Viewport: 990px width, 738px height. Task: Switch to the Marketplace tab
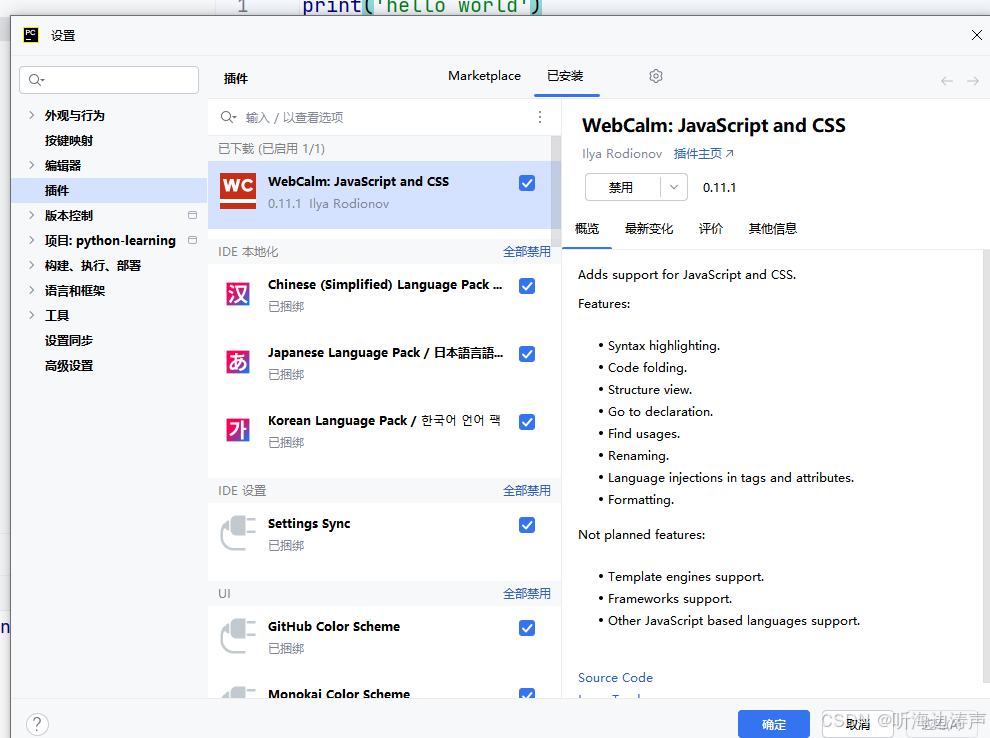click(x=484, y=76)
